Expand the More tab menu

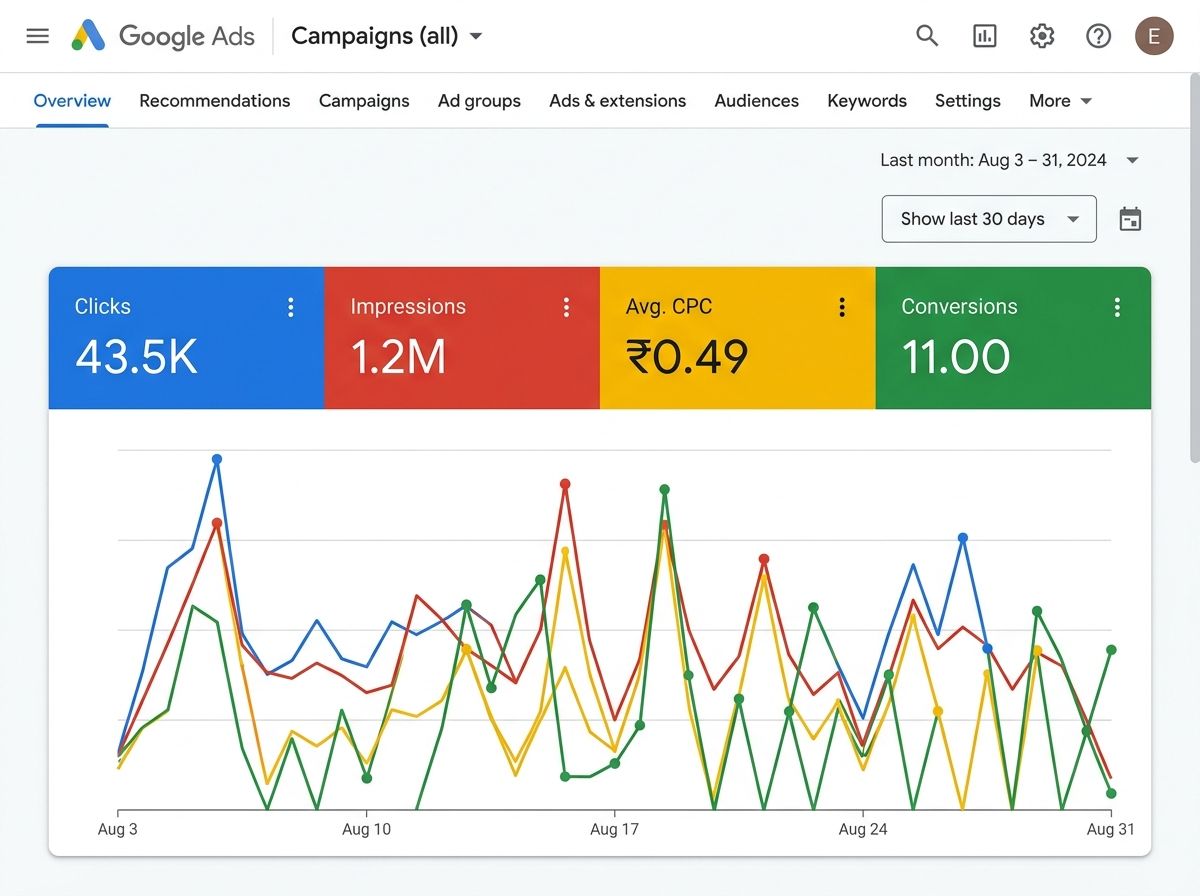[x=1060, y=101]
